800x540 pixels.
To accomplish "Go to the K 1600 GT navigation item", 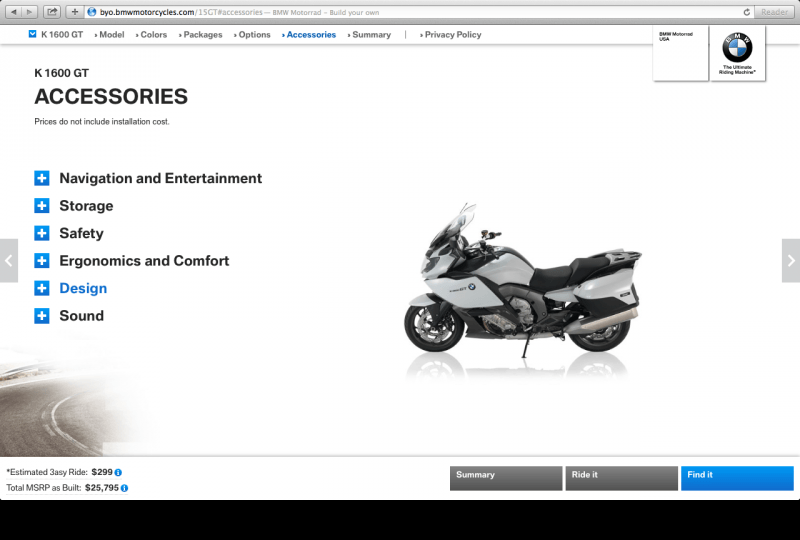I will pyautogui.click(x=62, y=35).
